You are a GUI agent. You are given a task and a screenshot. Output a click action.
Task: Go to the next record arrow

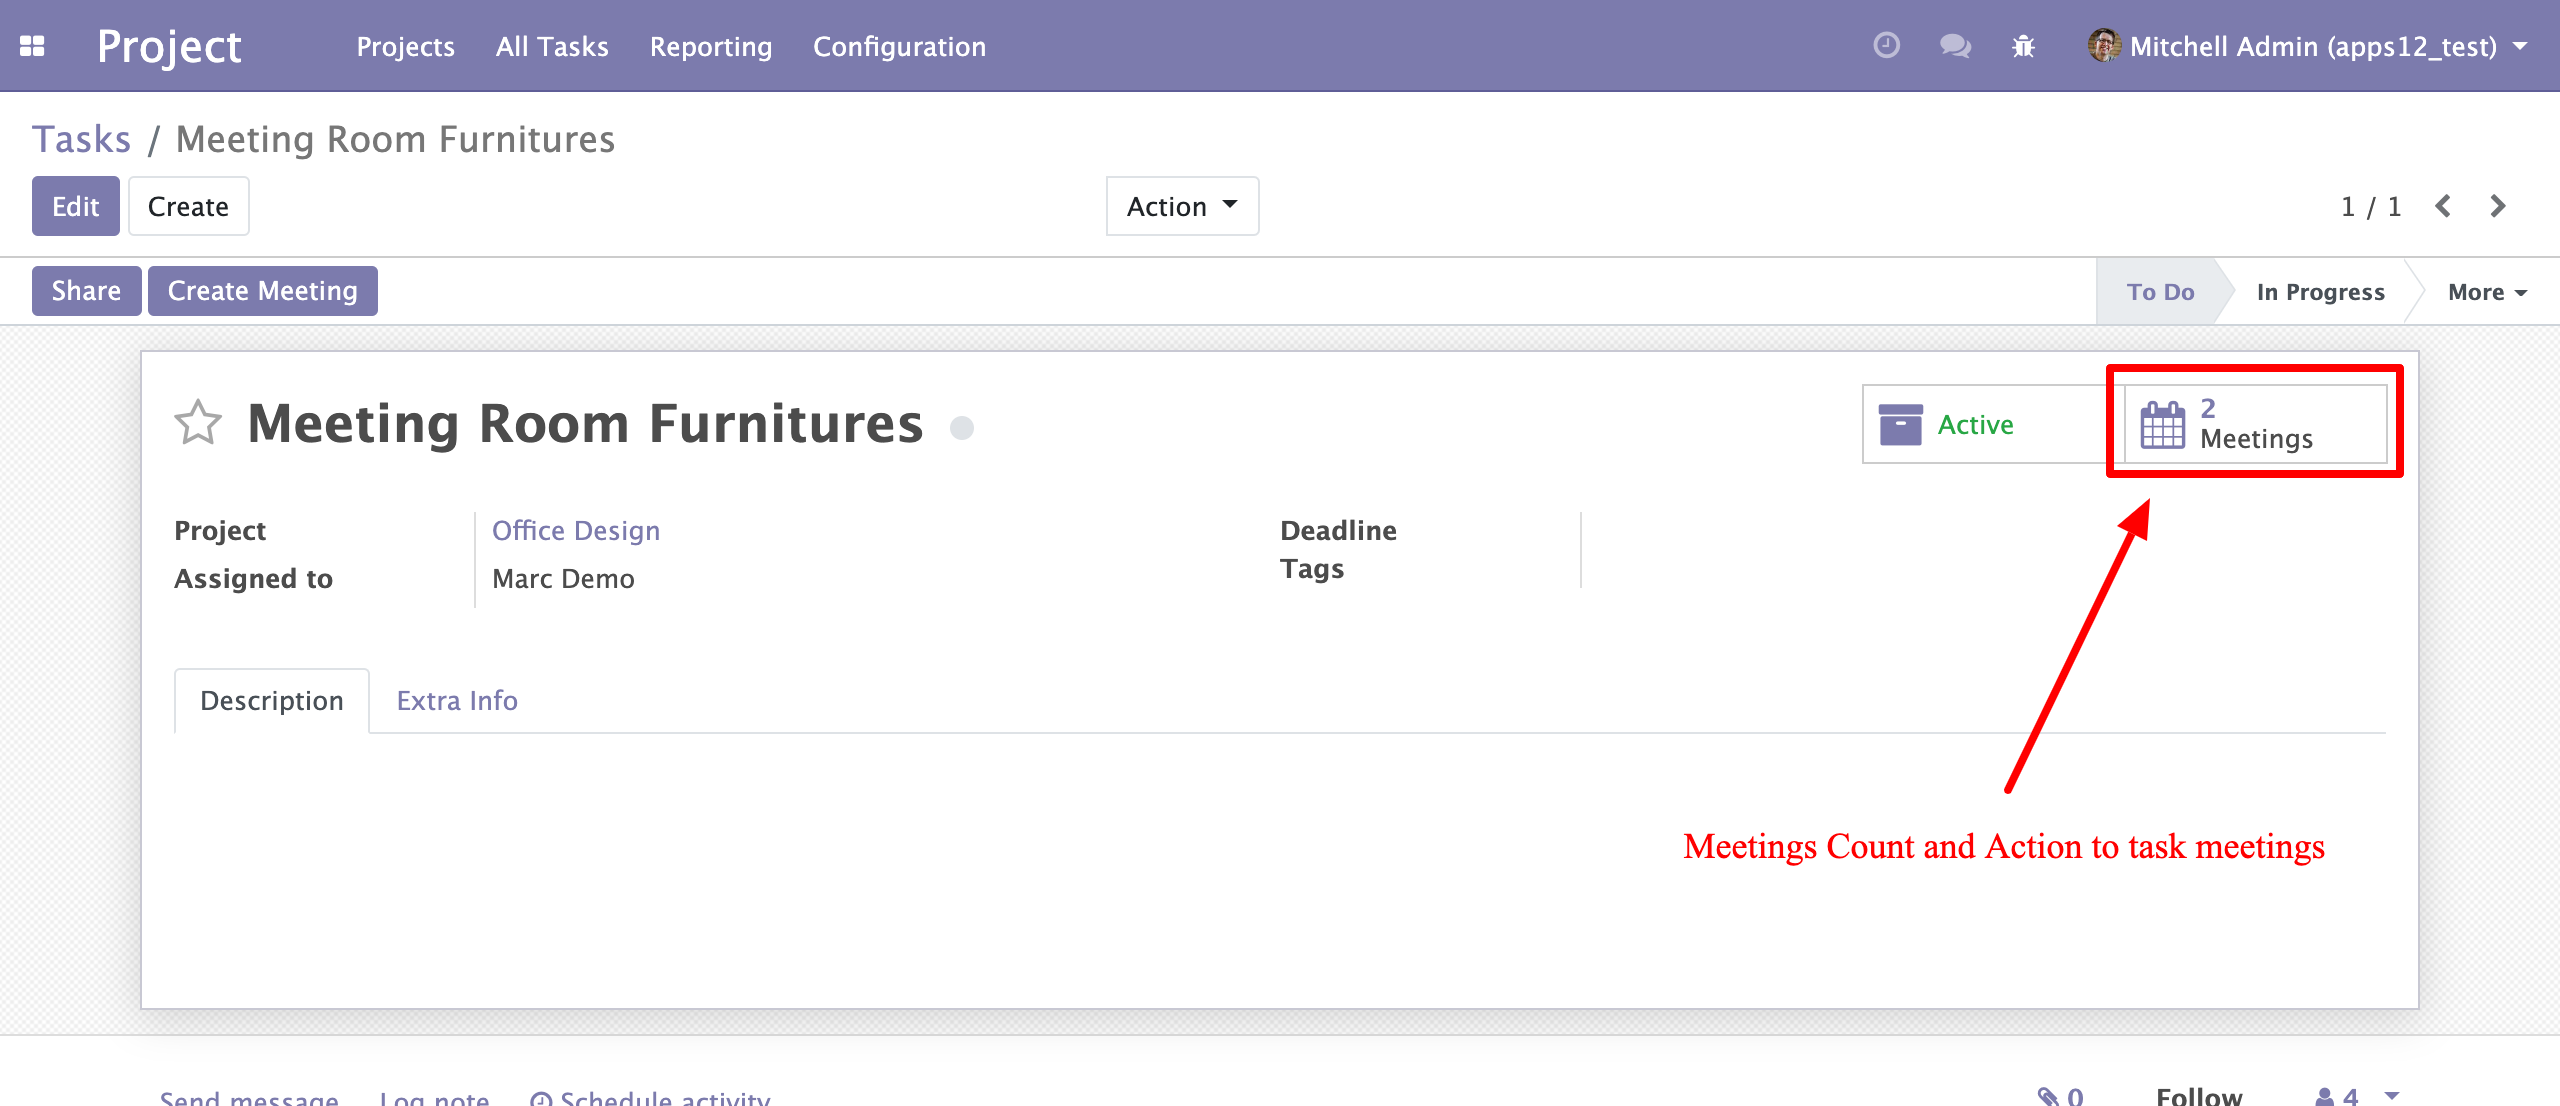point(2498,206)
